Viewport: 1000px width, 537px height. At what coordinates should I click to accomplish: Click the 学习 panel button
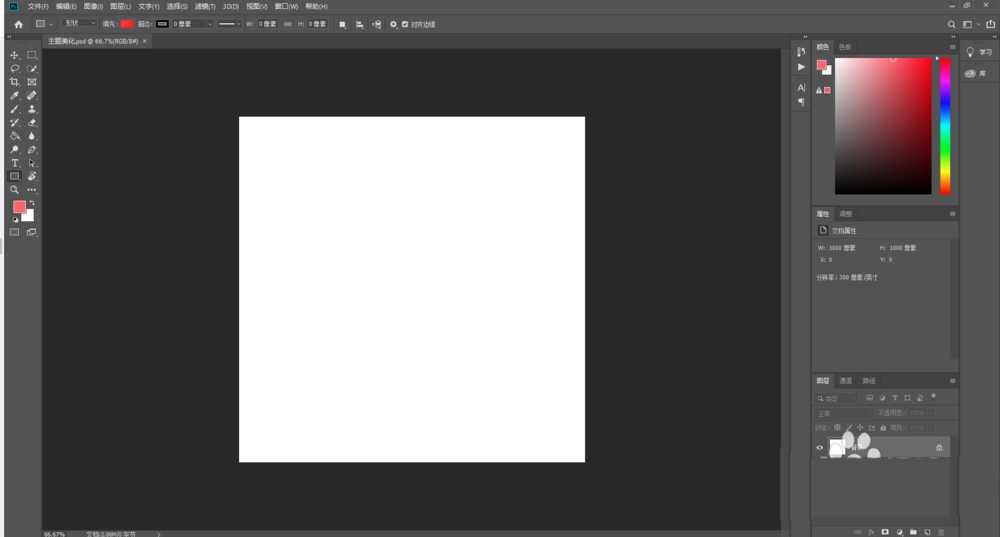979,52
